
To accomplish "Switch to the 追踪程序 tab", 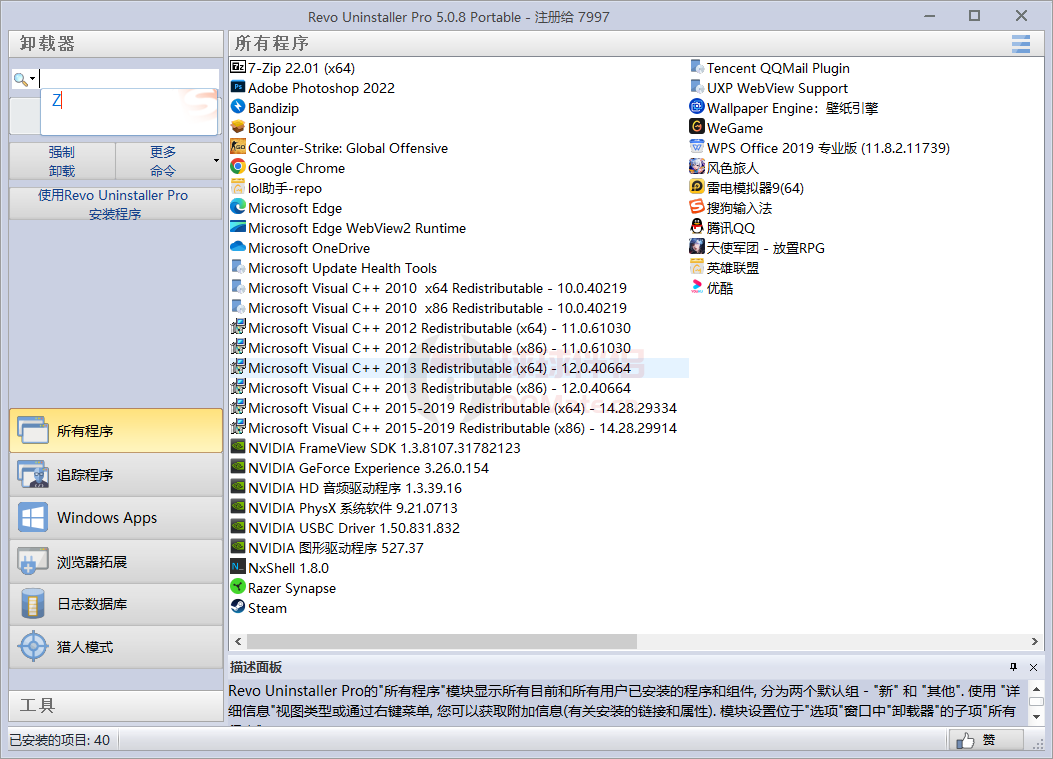I will click(x=115, y=475).
